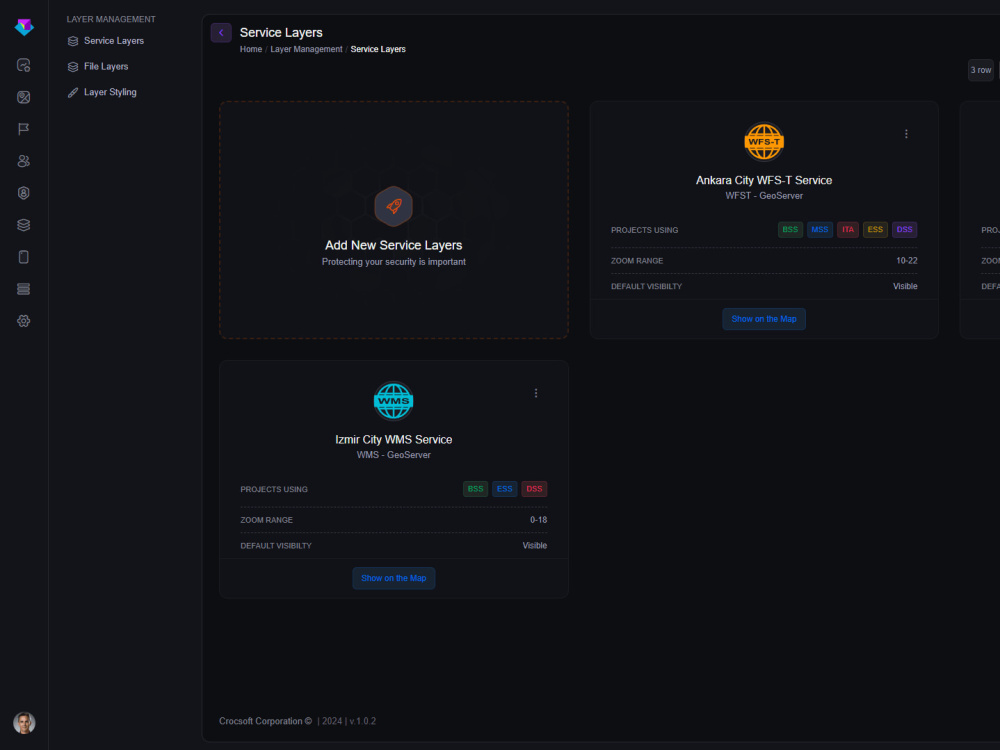Go to Home breadcrumb link
Screen dimensions: 1000x750
click(251, 49)
